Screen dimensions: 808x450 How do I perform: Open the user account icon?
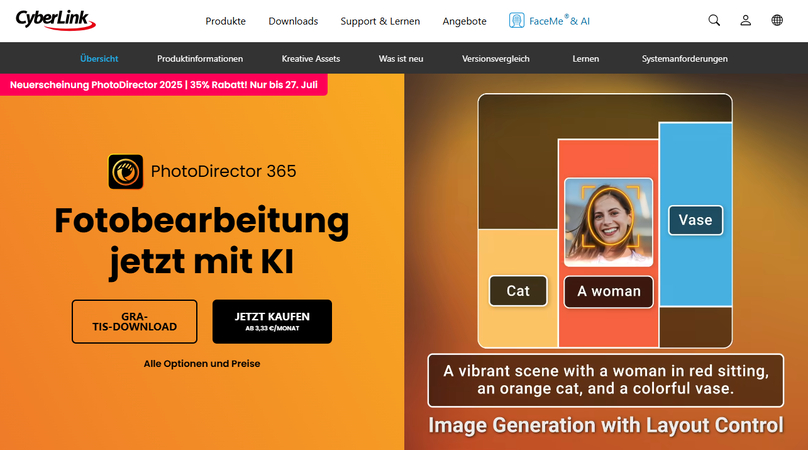(x=745, y=21)
